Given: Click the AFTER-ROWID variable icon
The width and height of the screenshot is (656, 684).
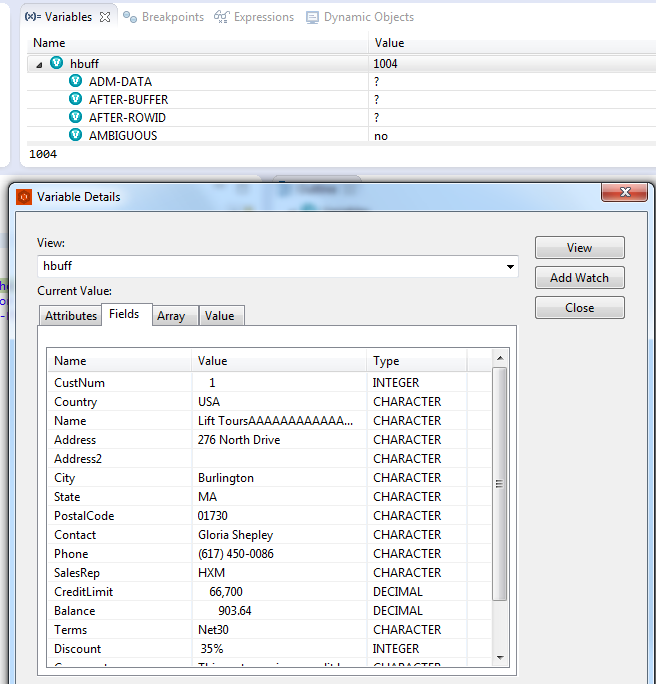Looking at the screenshot, I should 75,117.
